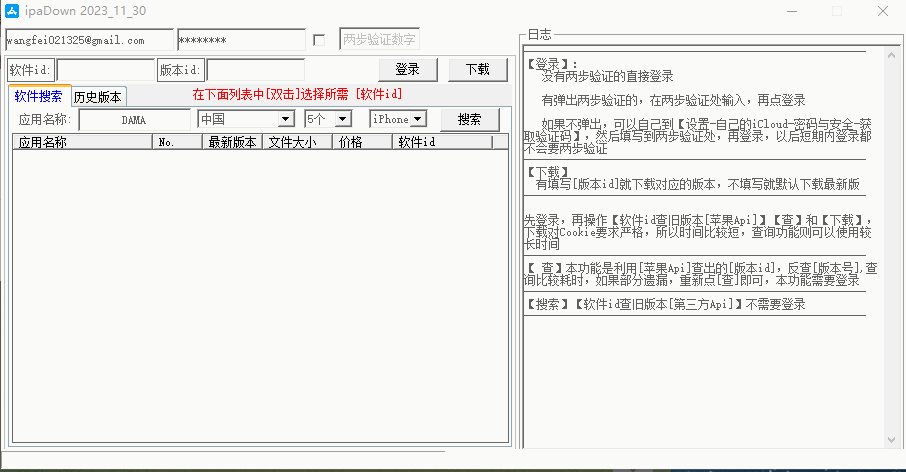The height and width of the screenshot is (472, 906).
Task: Close the ipaDown window
Action: coord(882,11)
